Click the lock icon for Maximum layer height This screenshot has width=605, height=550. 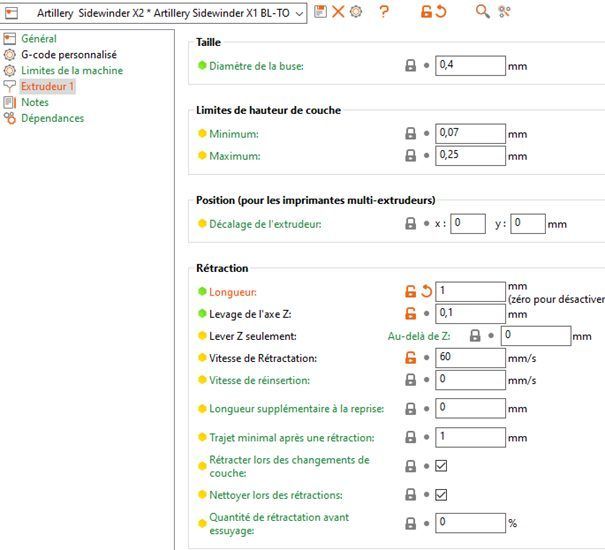coord(411,156)
